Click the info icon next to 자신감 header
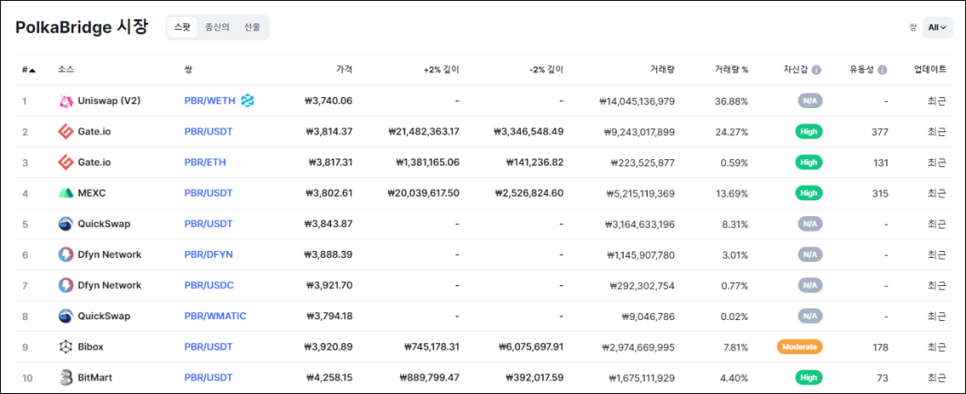This screenshot has height=394, width=966. (816, 70)
